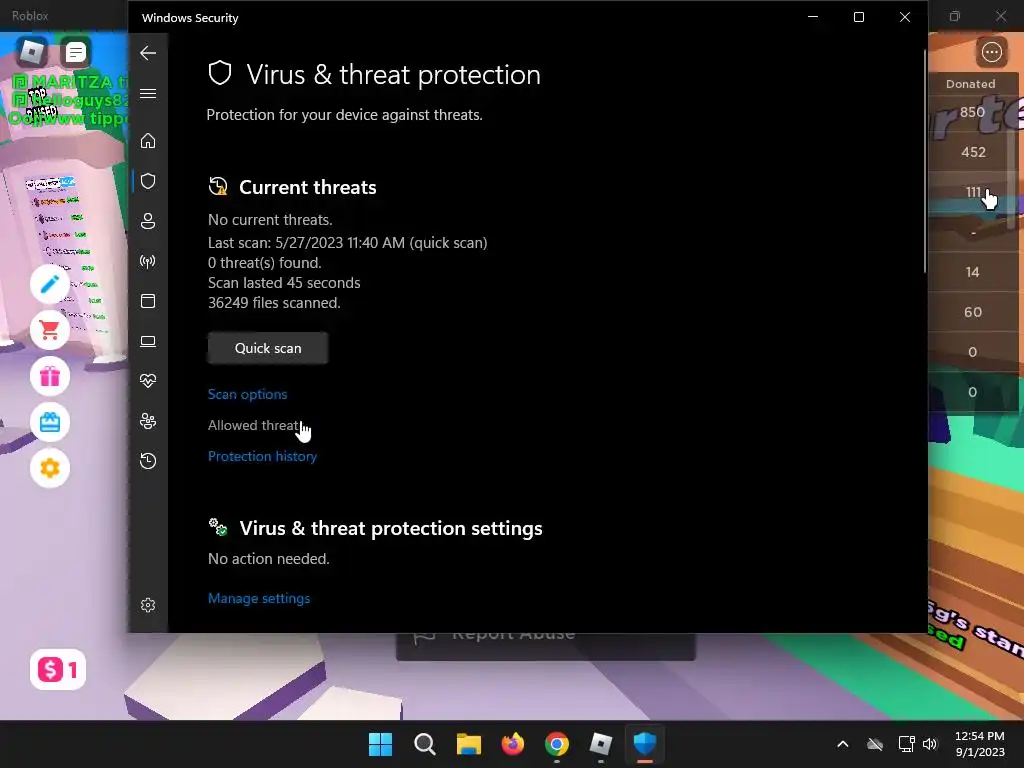
Task: Open the hamburger navigation menu
Action: point(148,93)
